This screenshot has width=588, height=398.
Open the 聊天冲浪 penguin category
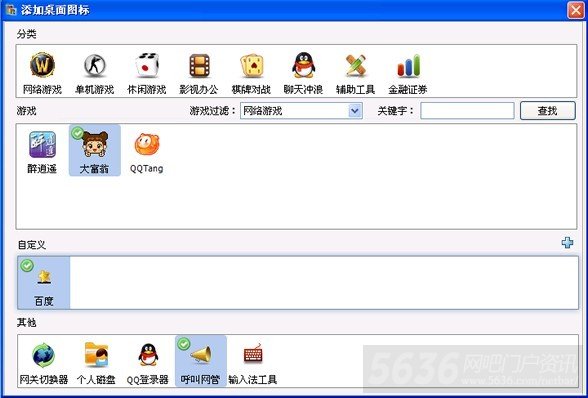point(303,65)
